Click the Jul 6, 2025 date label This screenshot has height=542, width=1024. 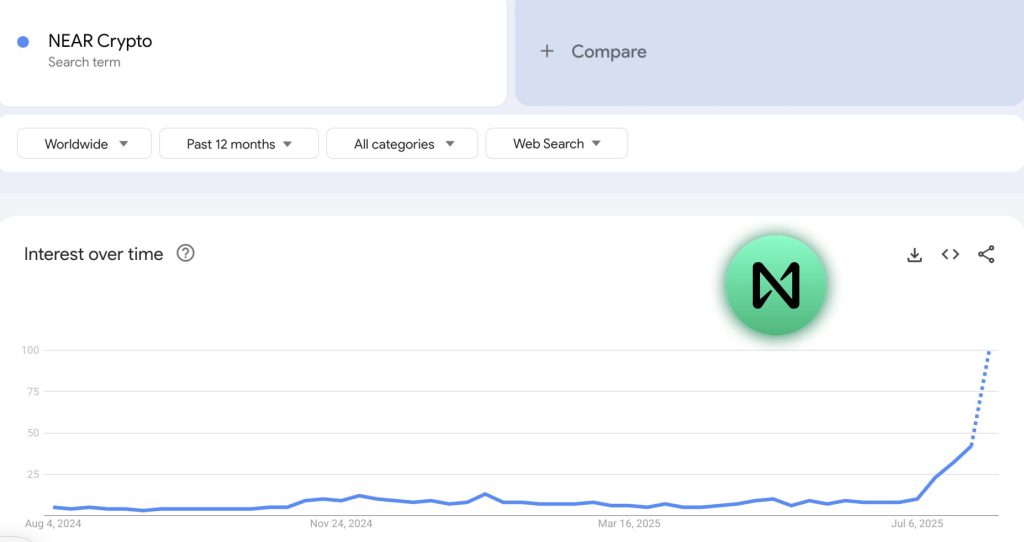(x=917, y=524)
